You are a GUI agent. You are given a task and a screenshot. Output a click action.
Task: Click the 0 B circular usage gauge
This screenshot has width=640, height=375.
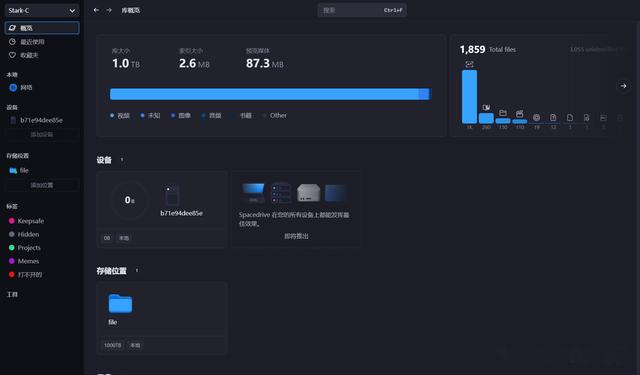(129, 200)
